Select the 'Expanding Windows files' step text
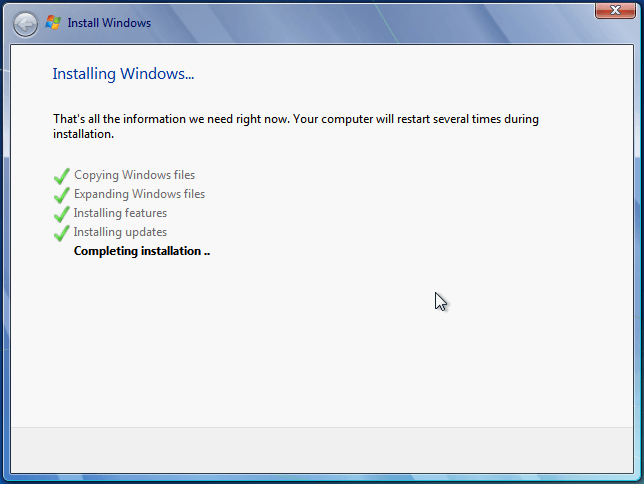This screenshot has width=644, height=484. click(x=139, y=194)
